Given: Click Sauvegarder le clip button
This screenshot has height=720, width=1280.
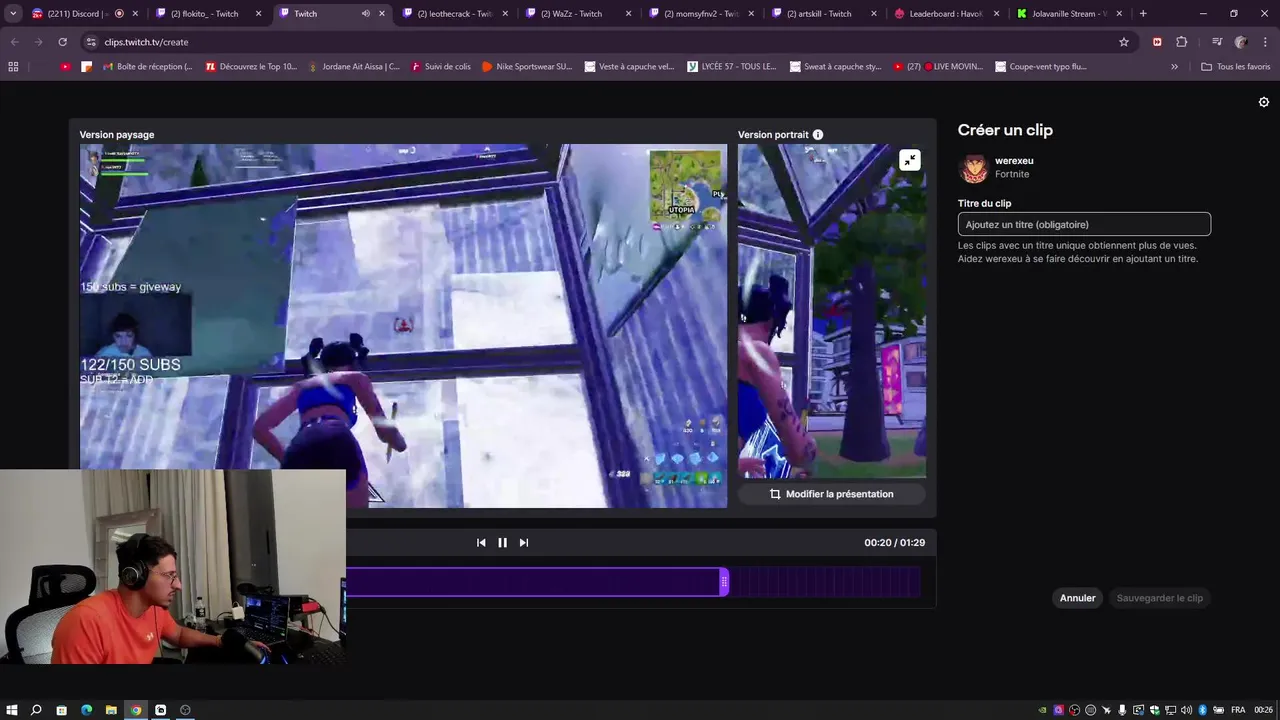Looking at the screenshot, I should pos(1160,598).
